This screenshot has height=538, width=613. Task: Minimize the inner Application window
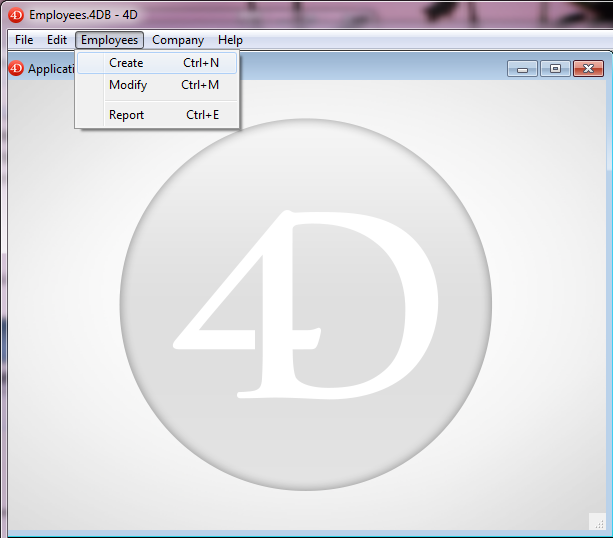pyautogui.click(x=522, y=69)
